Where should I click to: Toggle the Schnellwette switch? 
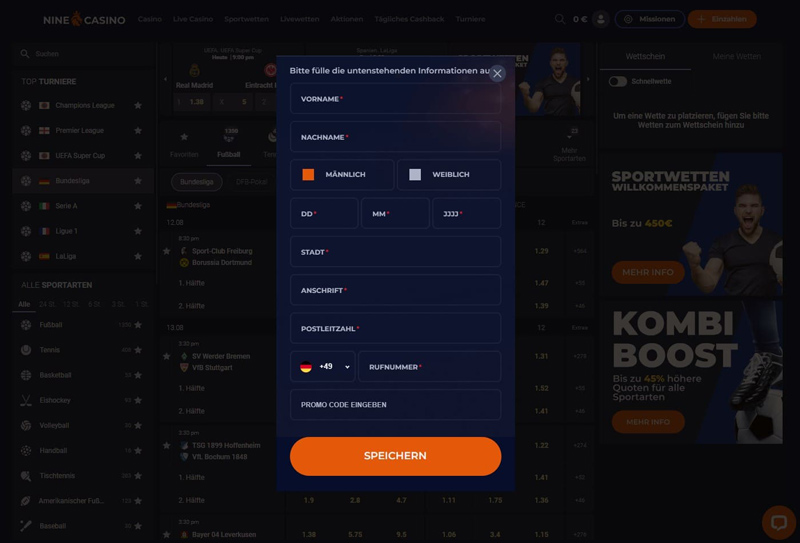(x=618, y=82)
